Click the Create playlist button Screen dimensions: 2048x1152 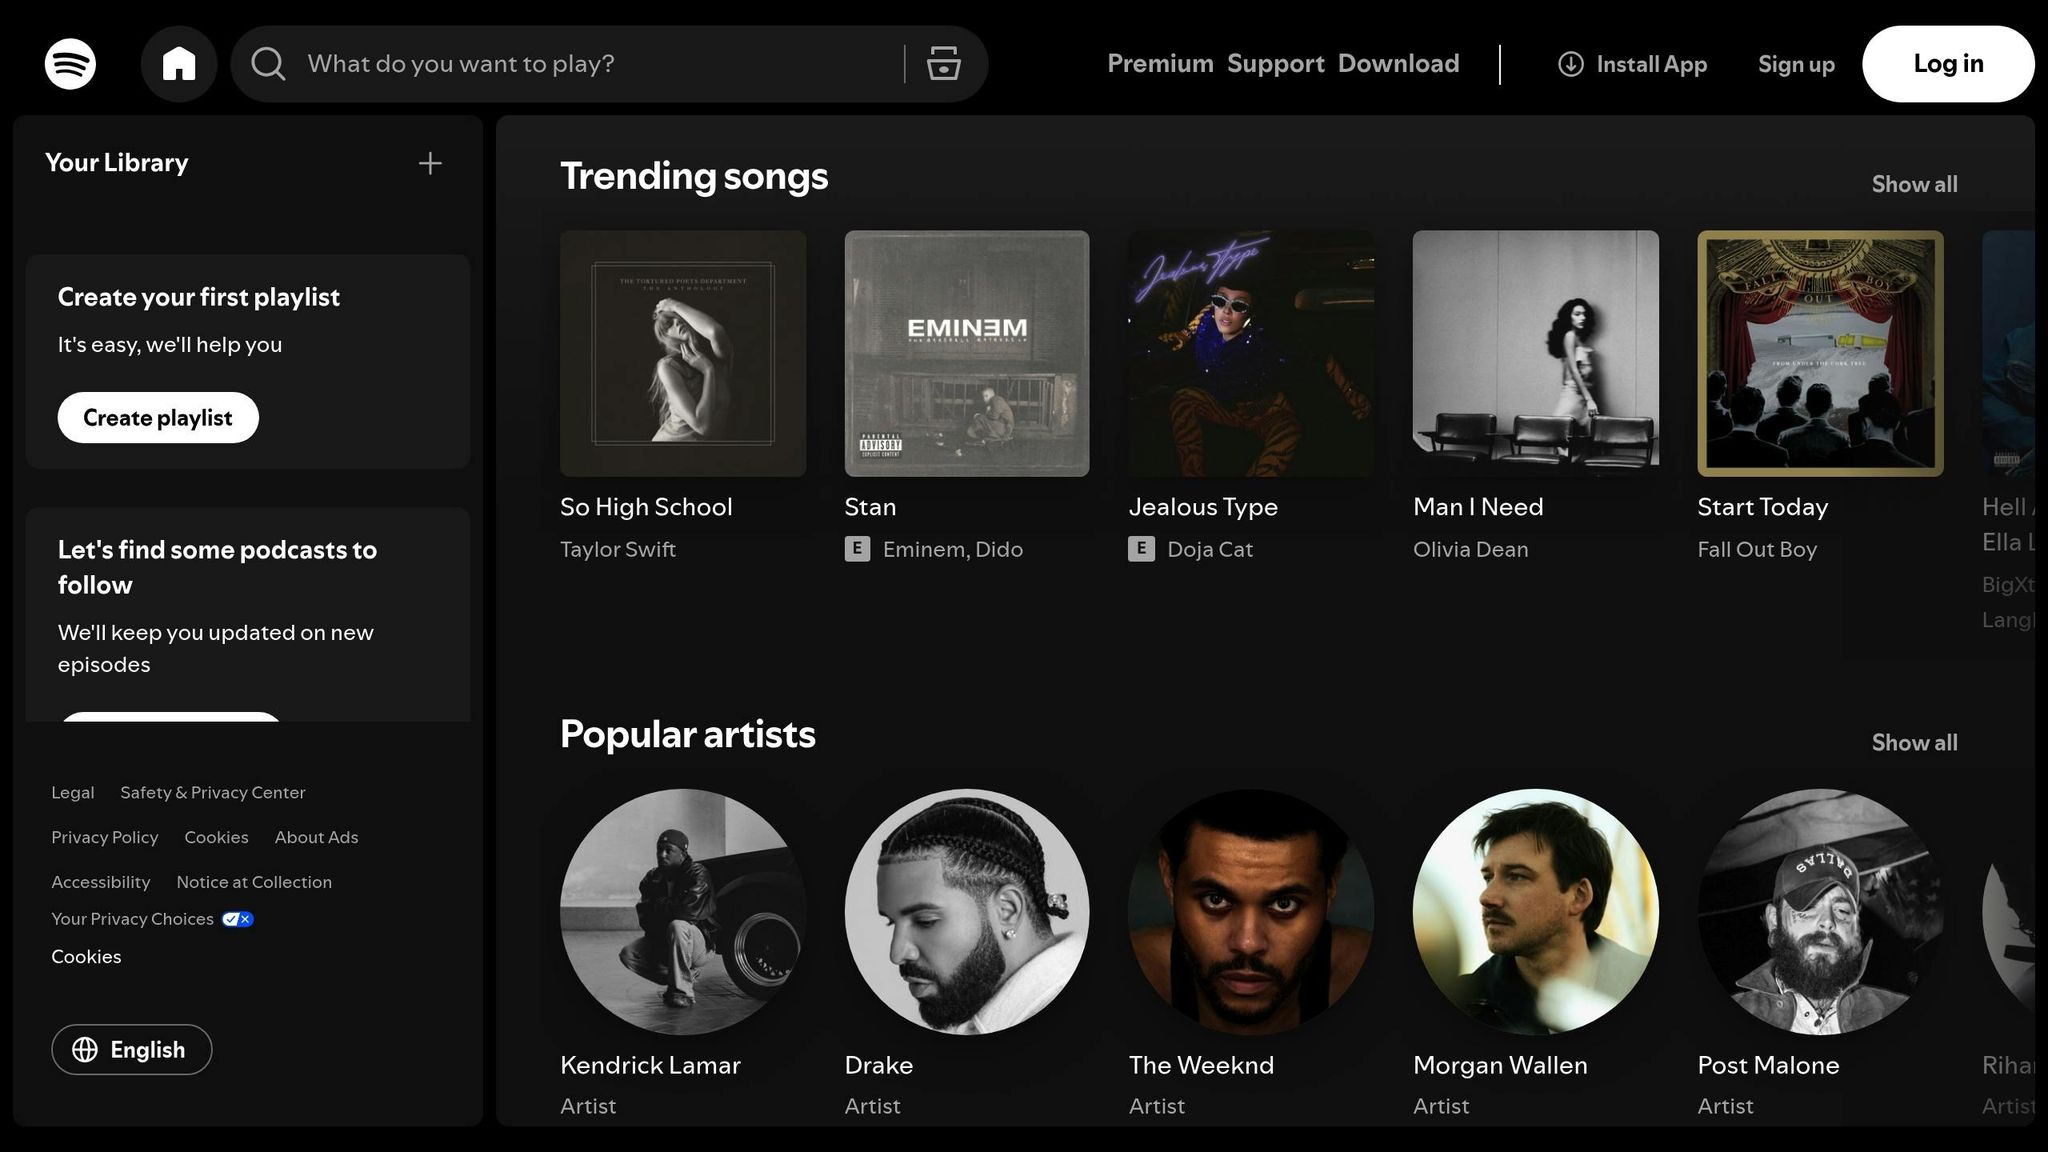click(x=158, y=418)
